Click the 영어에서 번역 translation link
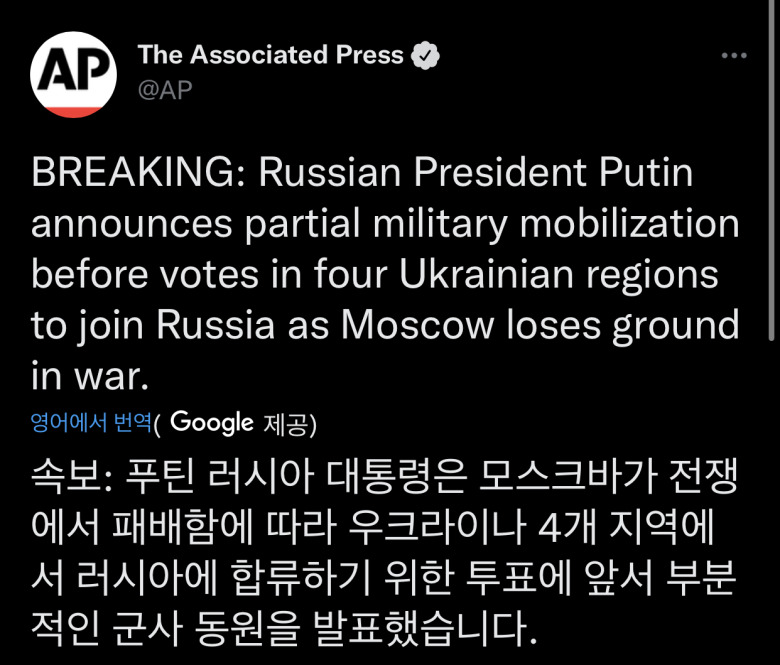The image size is (780, 665). (x=91, y=424)
